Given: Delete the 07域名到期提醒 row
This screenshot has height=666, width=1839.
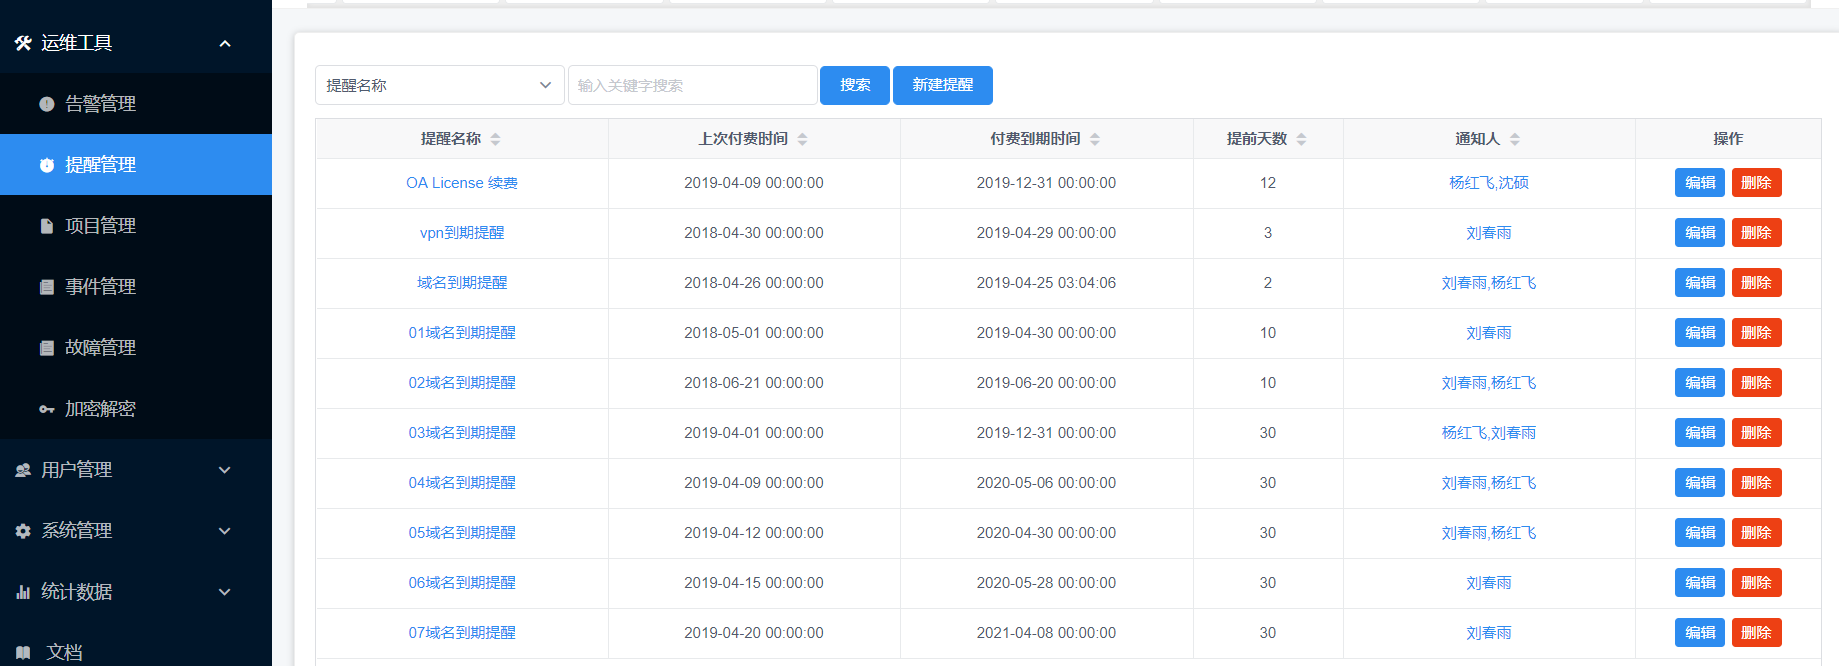Looking at the screenshot, I should 1757,633.
